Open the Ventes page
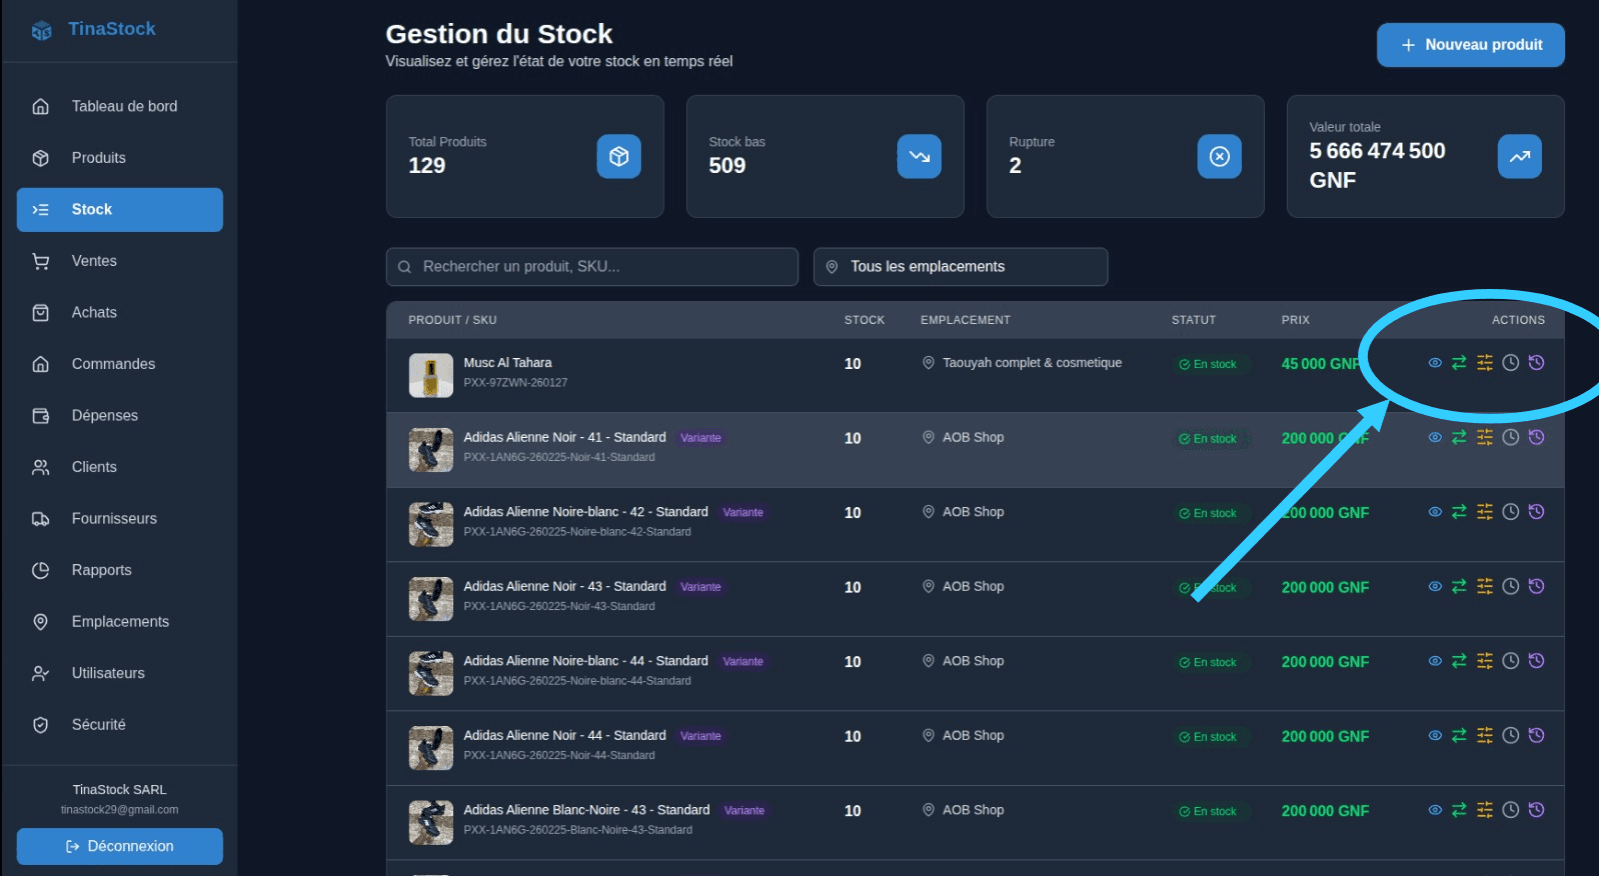Image resolution: width=1599 pixels, height=876 pixels. (120, 261)
